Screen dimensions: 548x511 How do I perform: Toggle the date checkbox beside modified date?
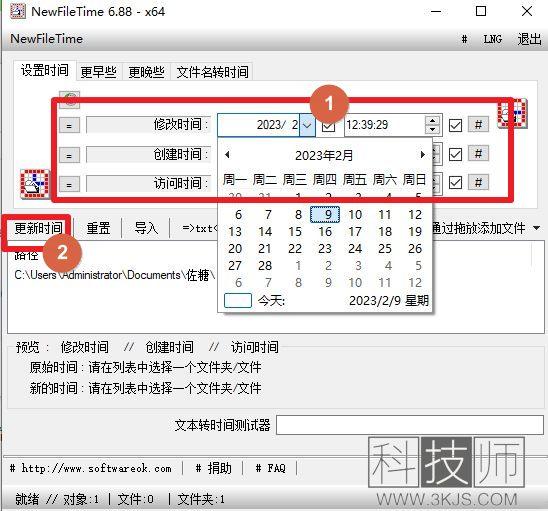pos(328,126)
